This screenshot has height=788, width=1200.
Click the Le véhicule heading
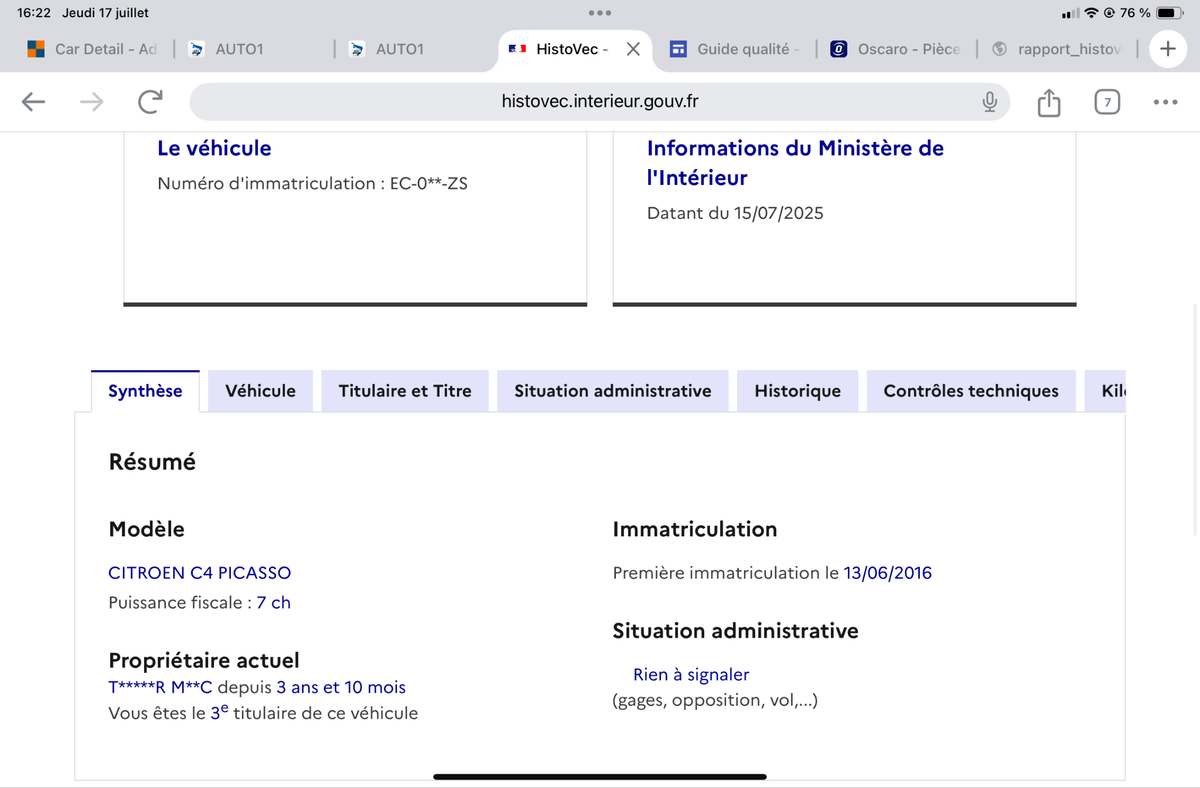[x=215, y=148]
